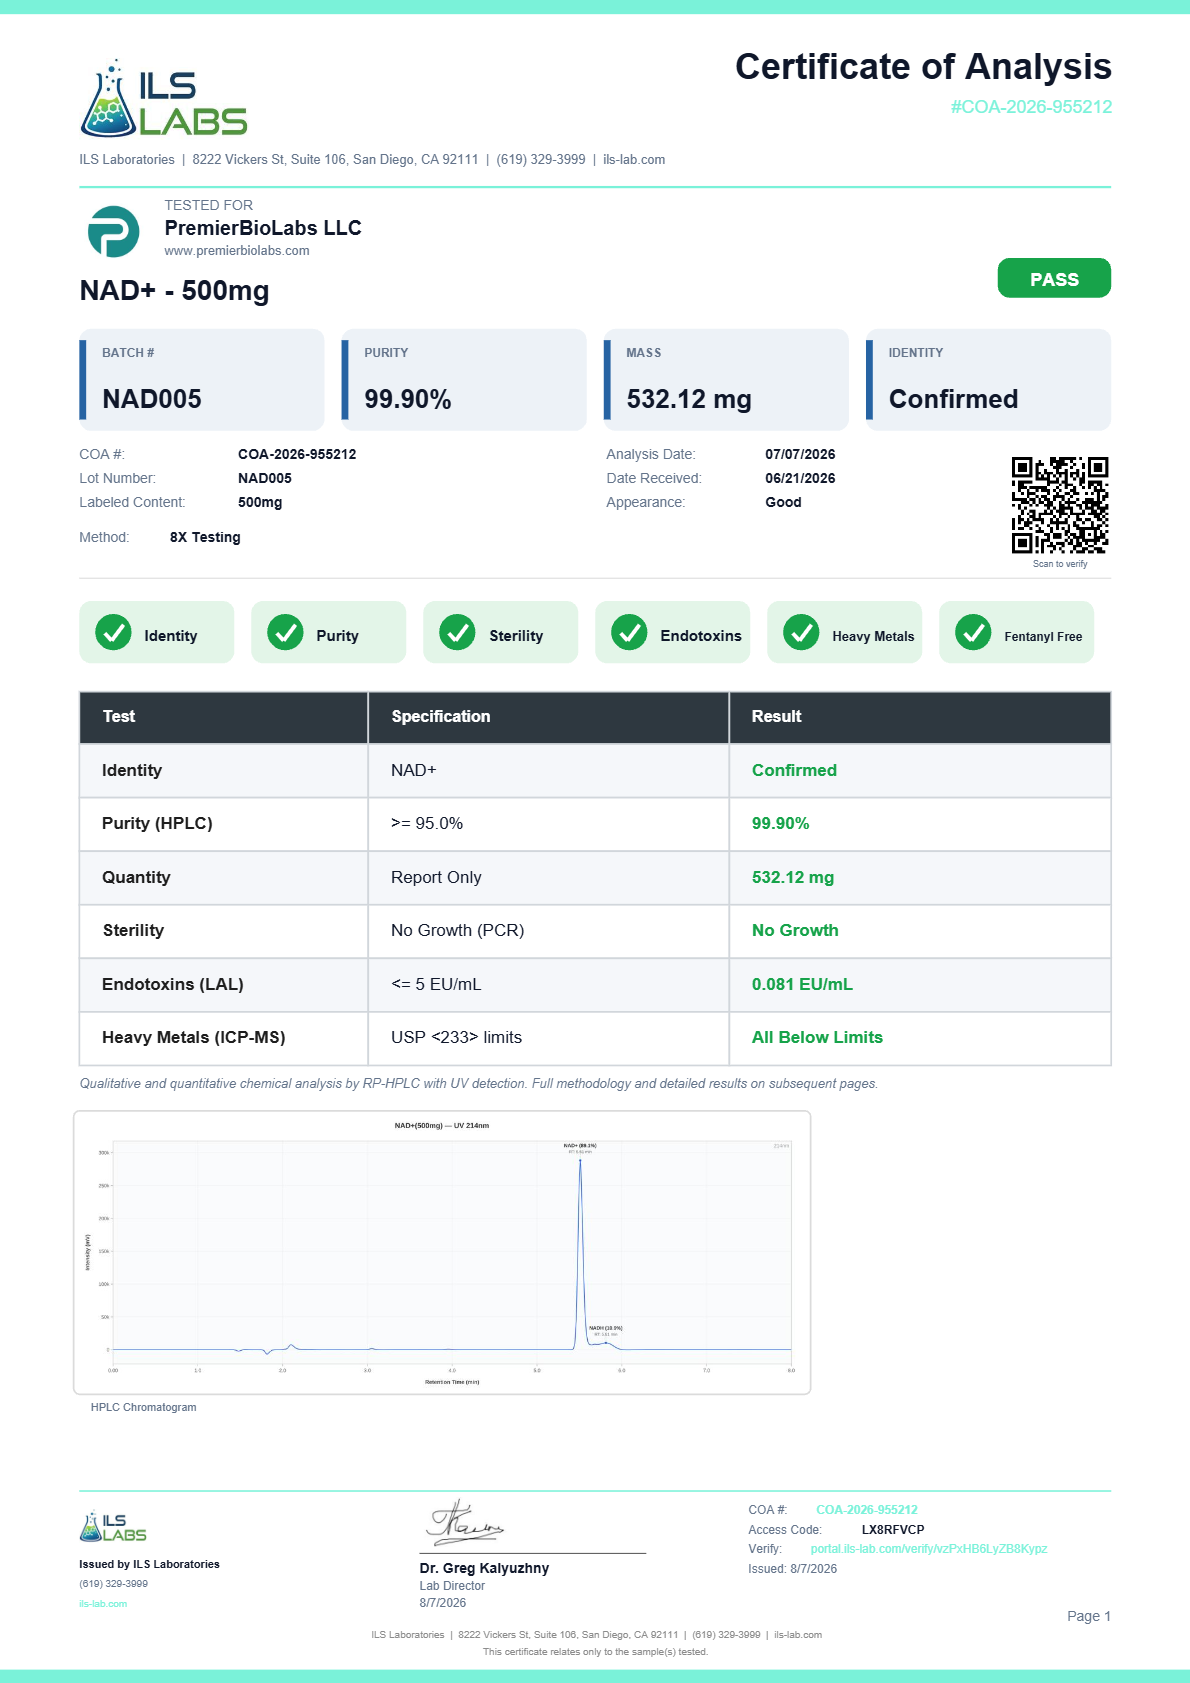Click the Endotoxins green checkmark icon
The image size is (1190, 1683).
(629, 632)
